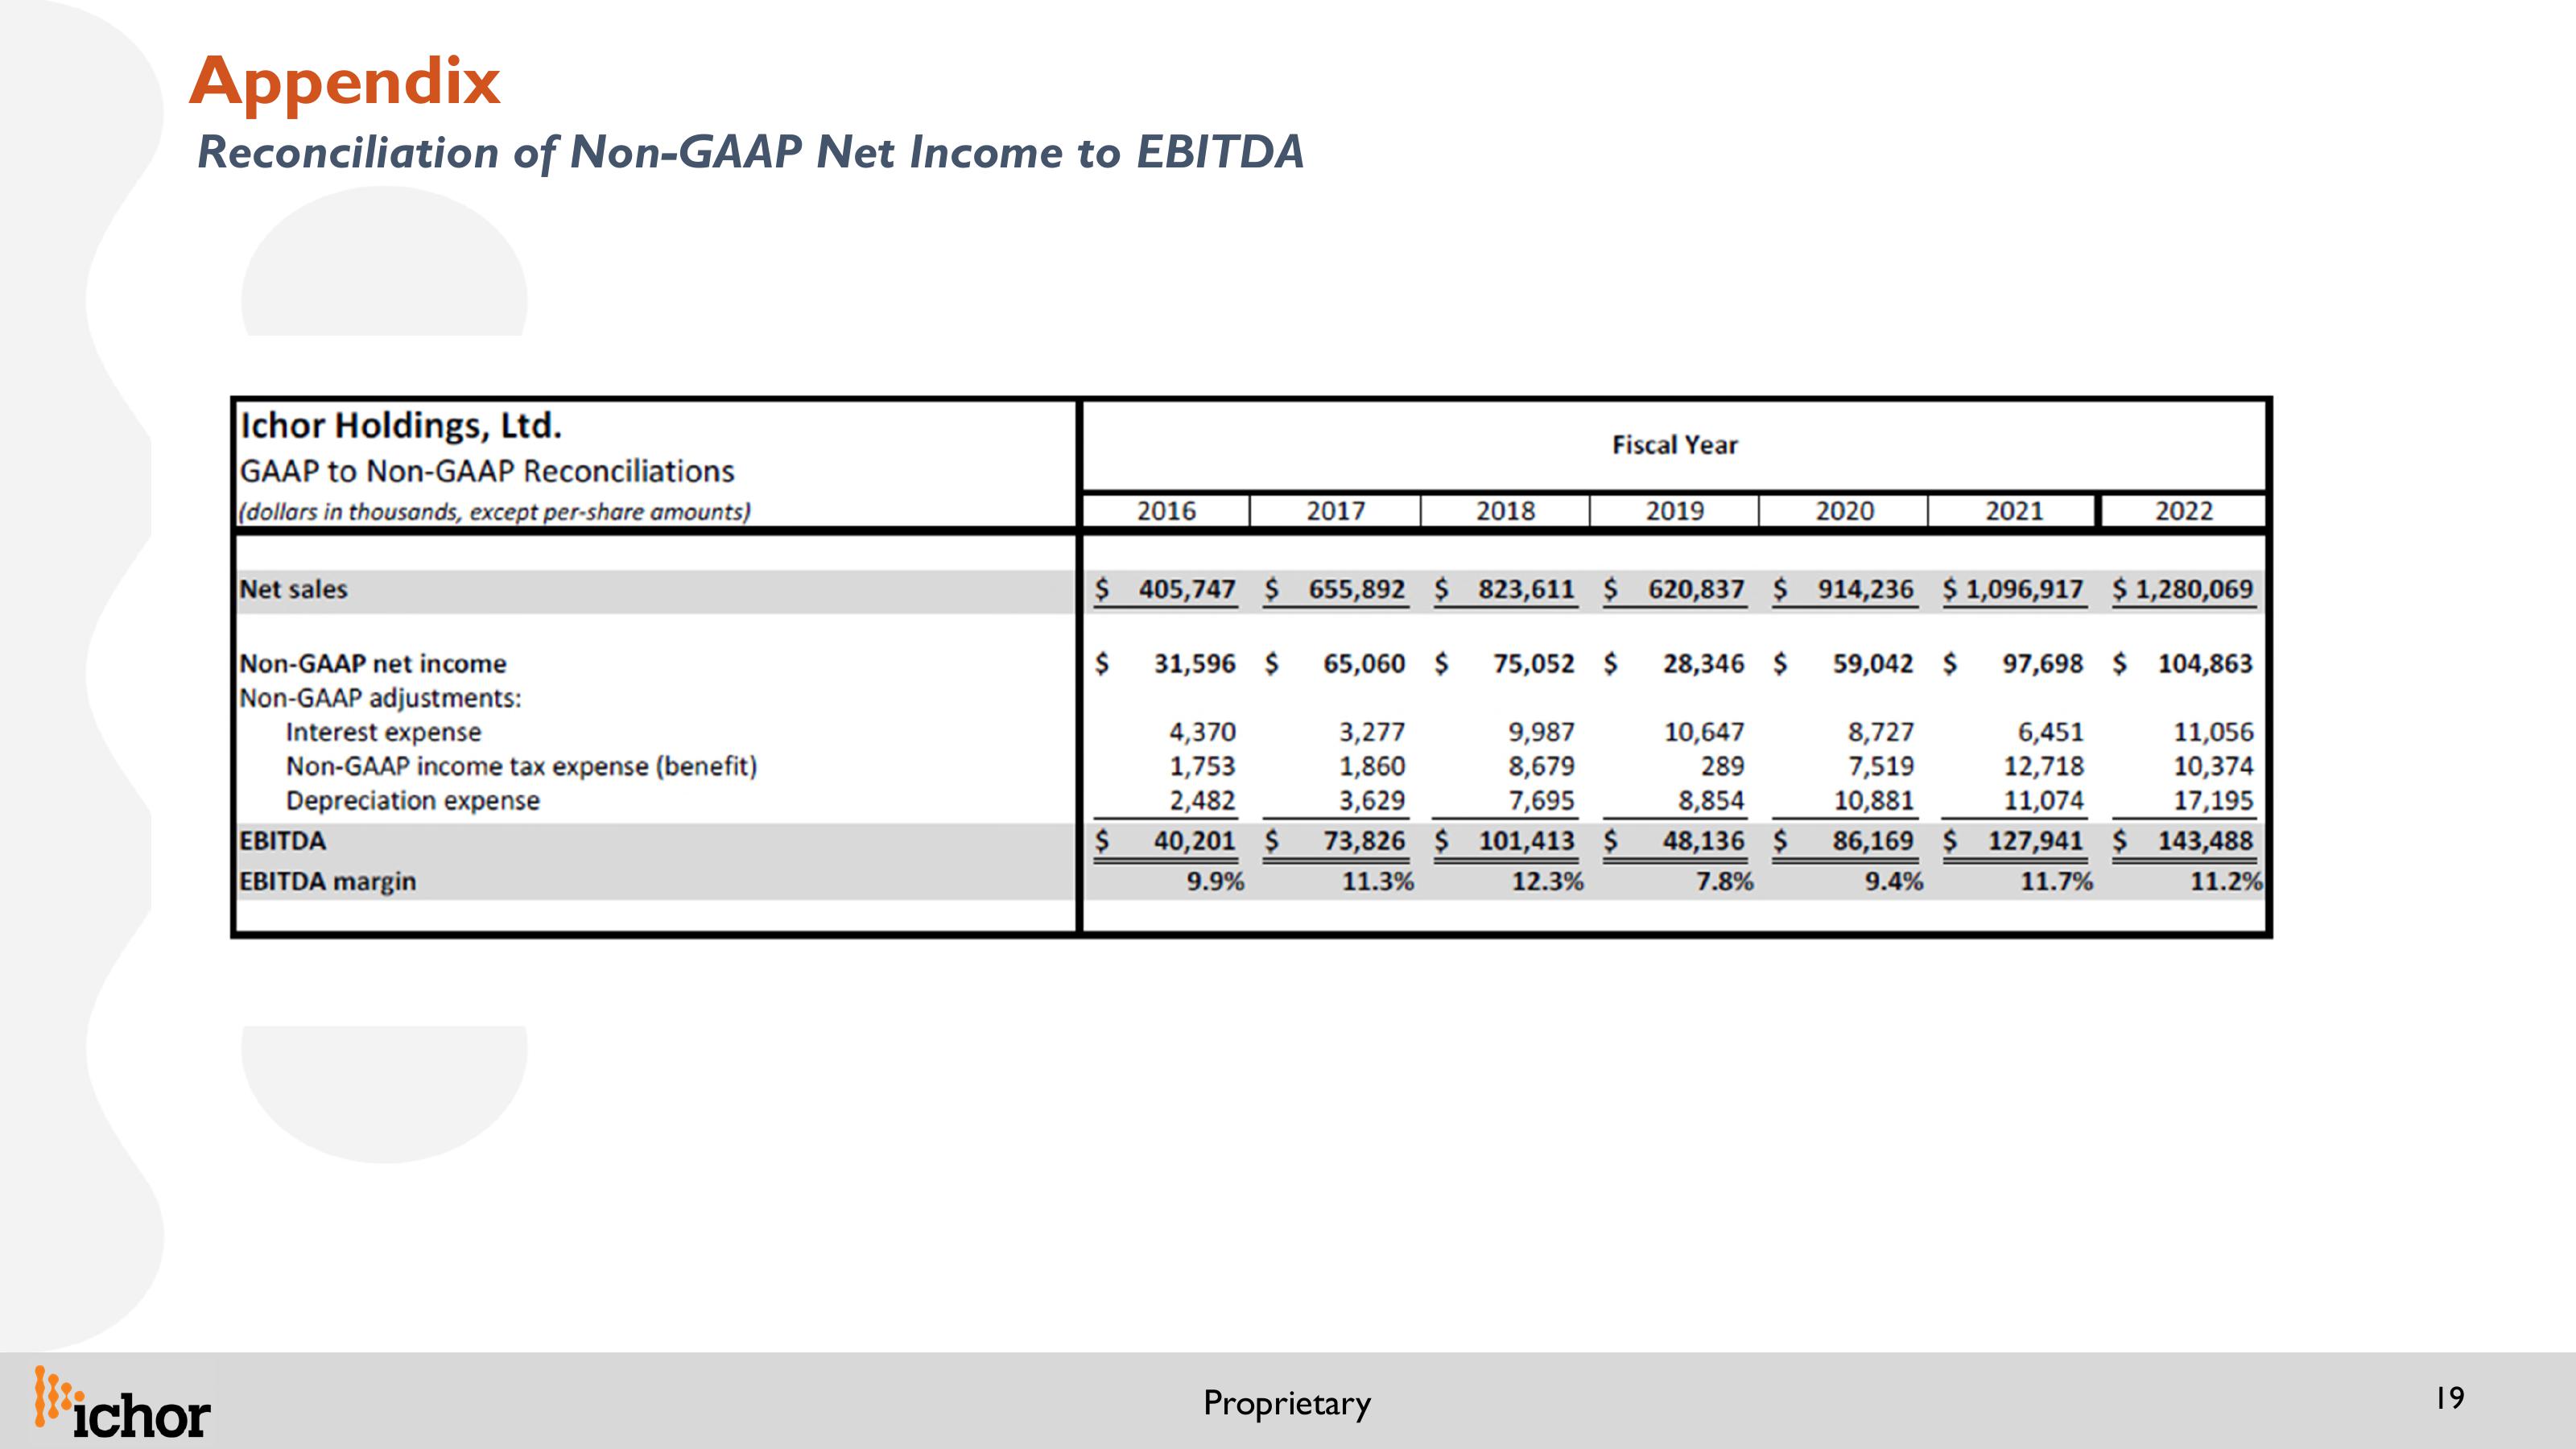This screenshot has height=1449, width=2576.
Task: Select GAAP to Non-GAAP Reconciliations text
Action: [x=487, y=470]
